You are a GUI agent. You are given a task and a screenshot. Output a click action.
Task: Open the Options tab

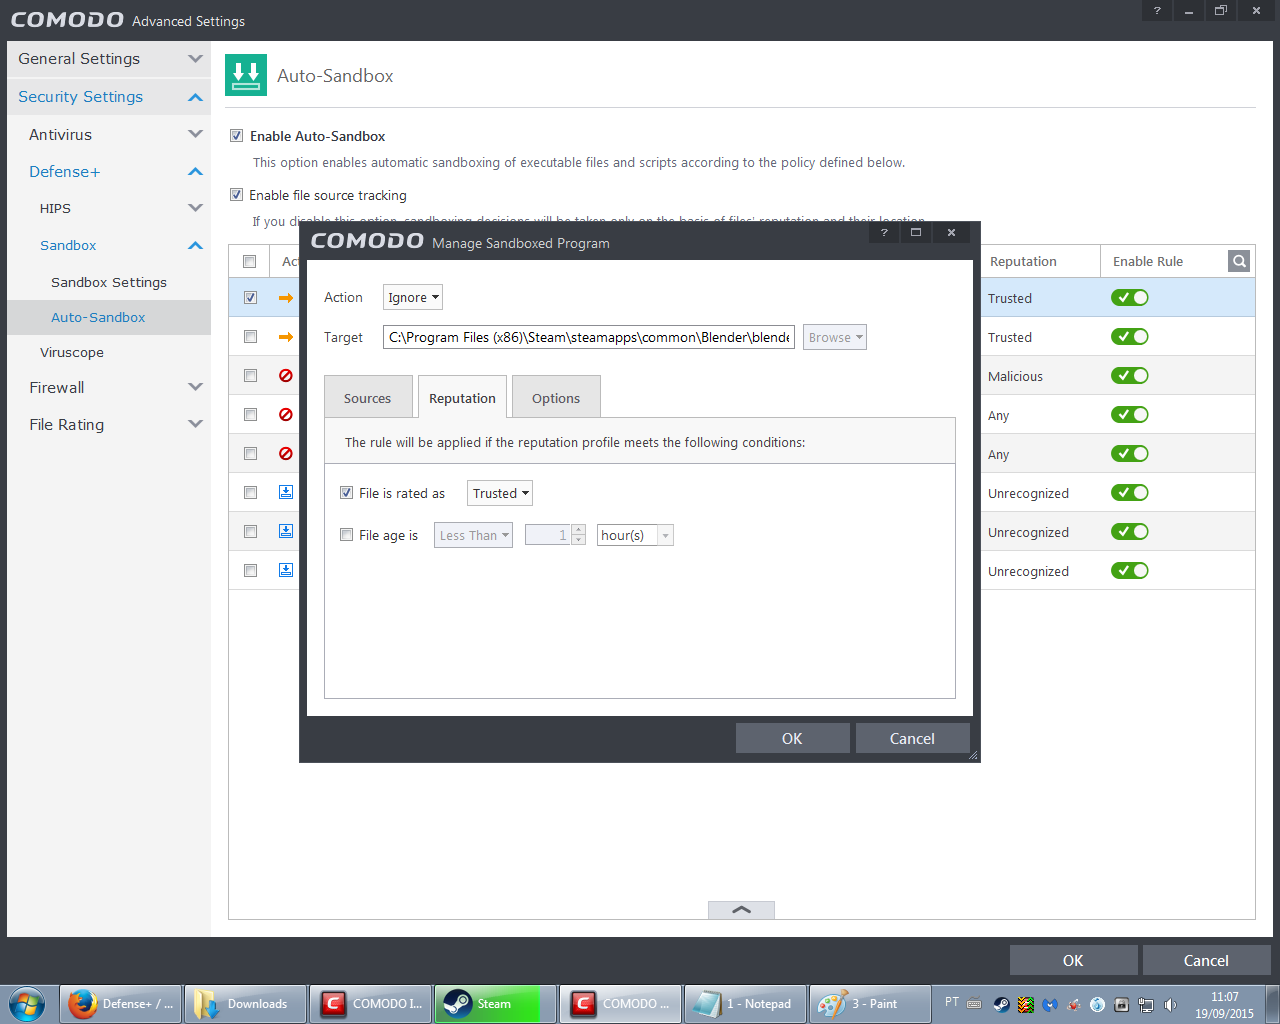556,397
